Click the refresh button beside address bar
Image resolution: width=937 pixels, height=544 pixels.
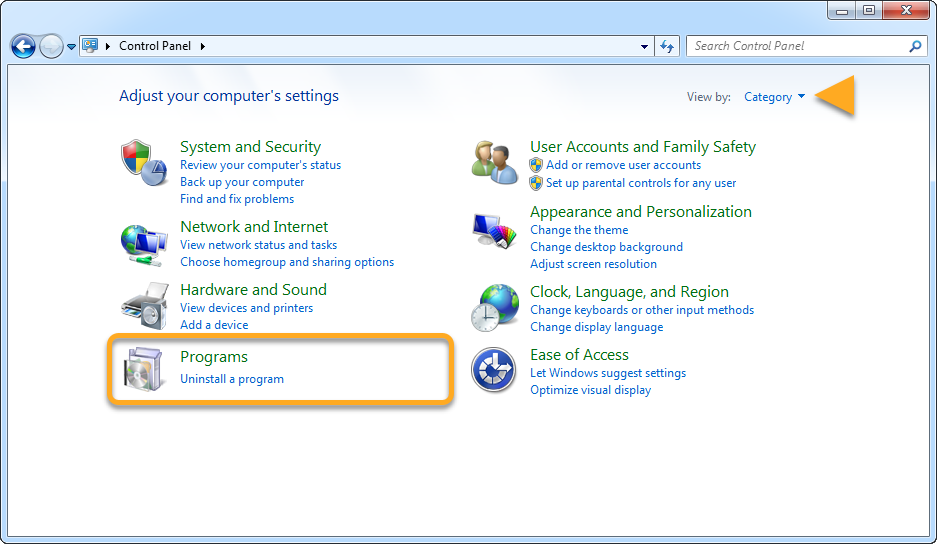(x=667, y=46)
